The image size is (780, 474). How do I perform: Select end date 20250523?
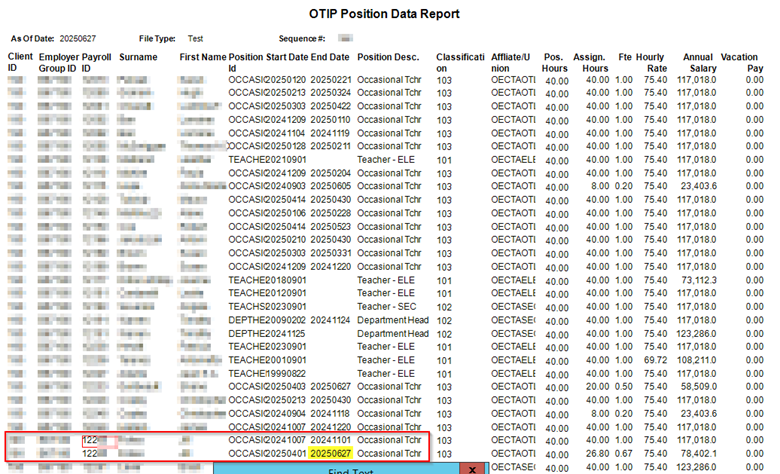(x=330, y=226)
